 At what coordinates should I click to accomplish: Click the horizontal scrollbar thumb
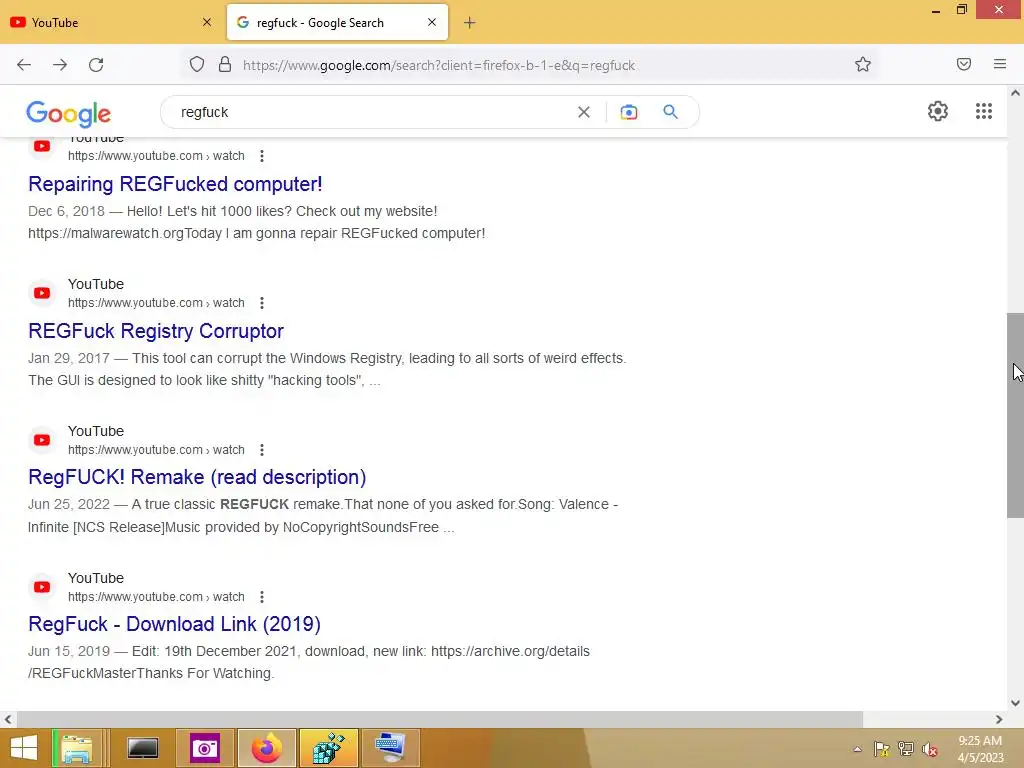pos(440,719)
